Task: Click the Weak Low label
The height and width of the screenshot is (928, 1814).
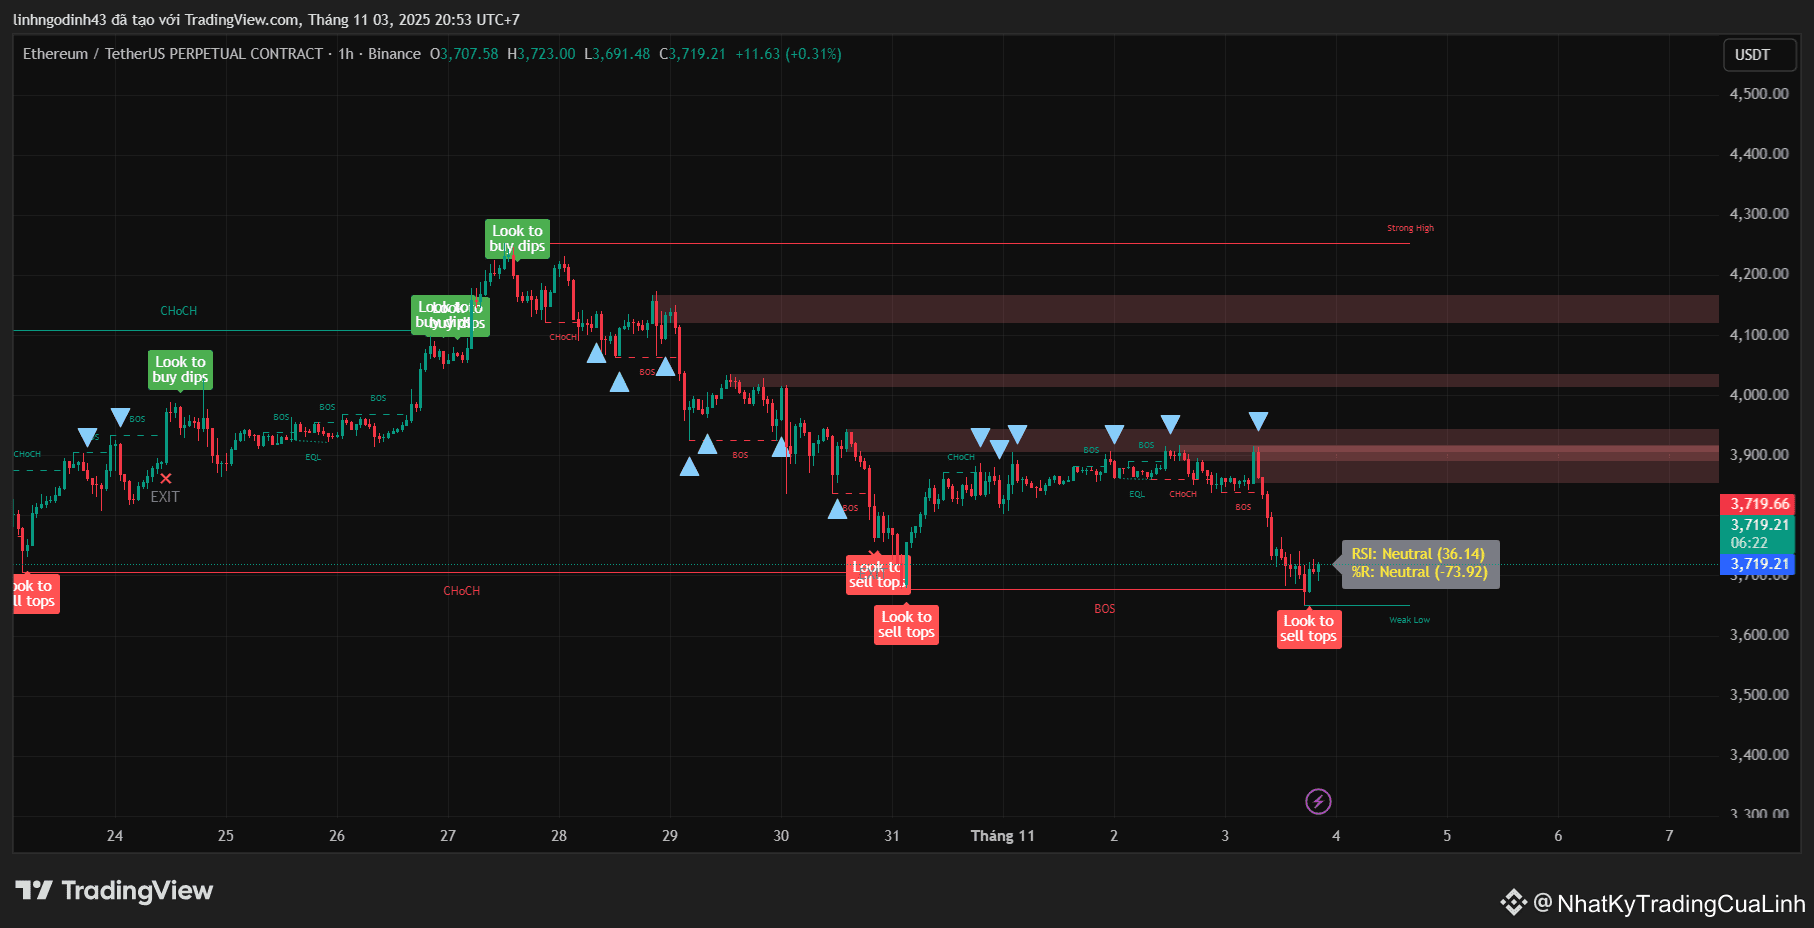Action: (x=1409, y=620)
